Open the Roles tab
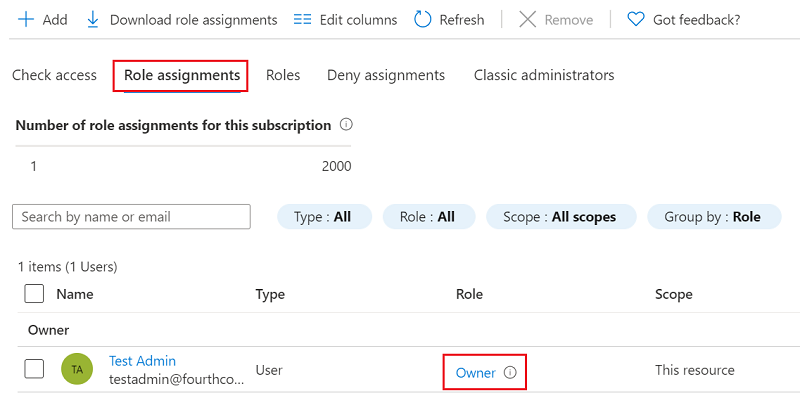The width and height of the screenshot is (800, 398). click(283, 75)
